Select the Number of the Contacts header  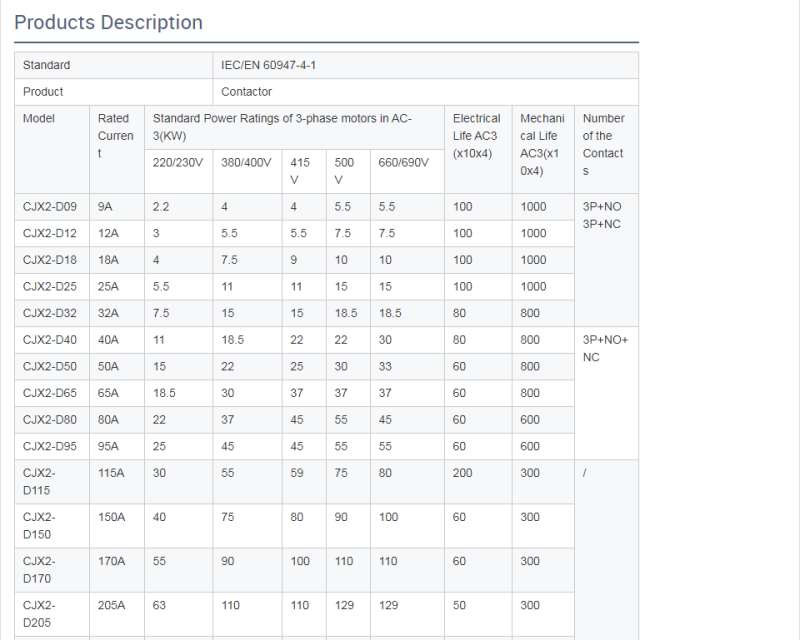coord(603,144)
